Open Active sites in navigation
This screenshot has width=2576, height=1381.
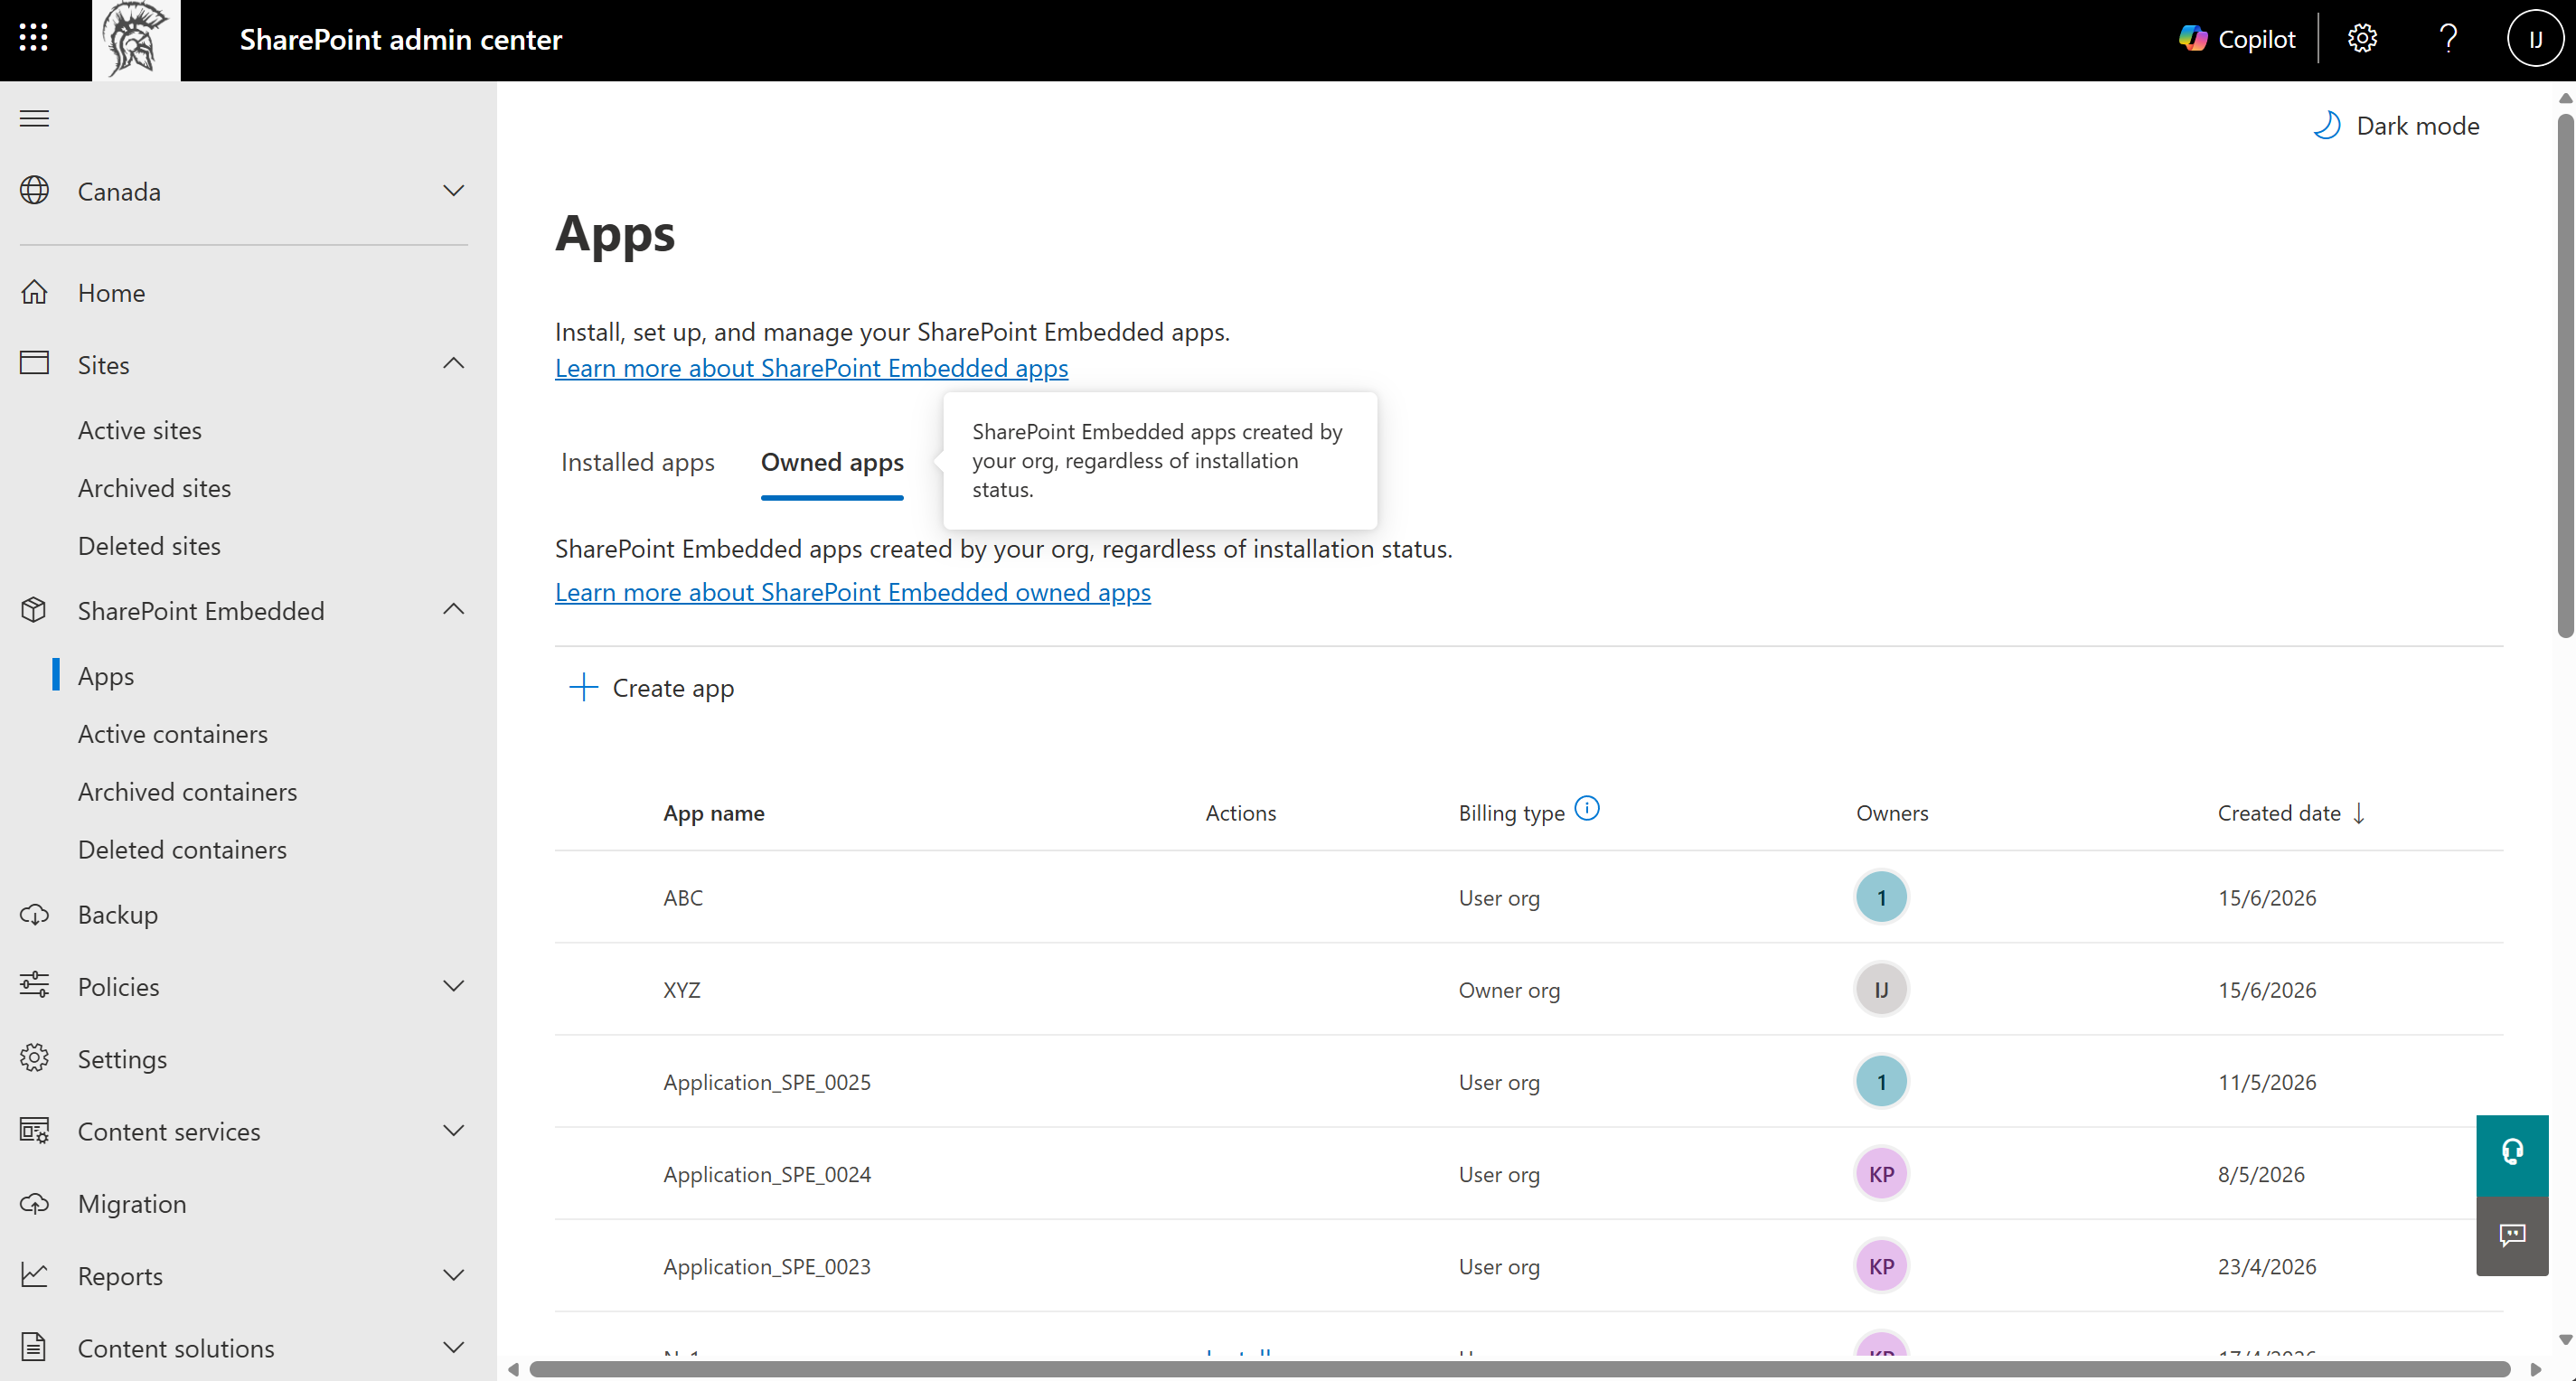tap(140, 430)
